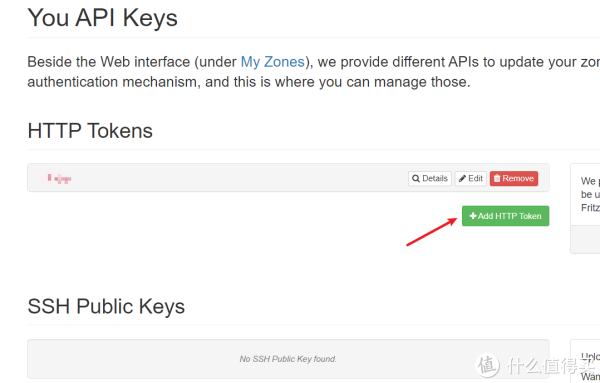This screenshot has height=383, width=600.
Task: Click the HTTP Tokens heading
Action: click(90, 131)
